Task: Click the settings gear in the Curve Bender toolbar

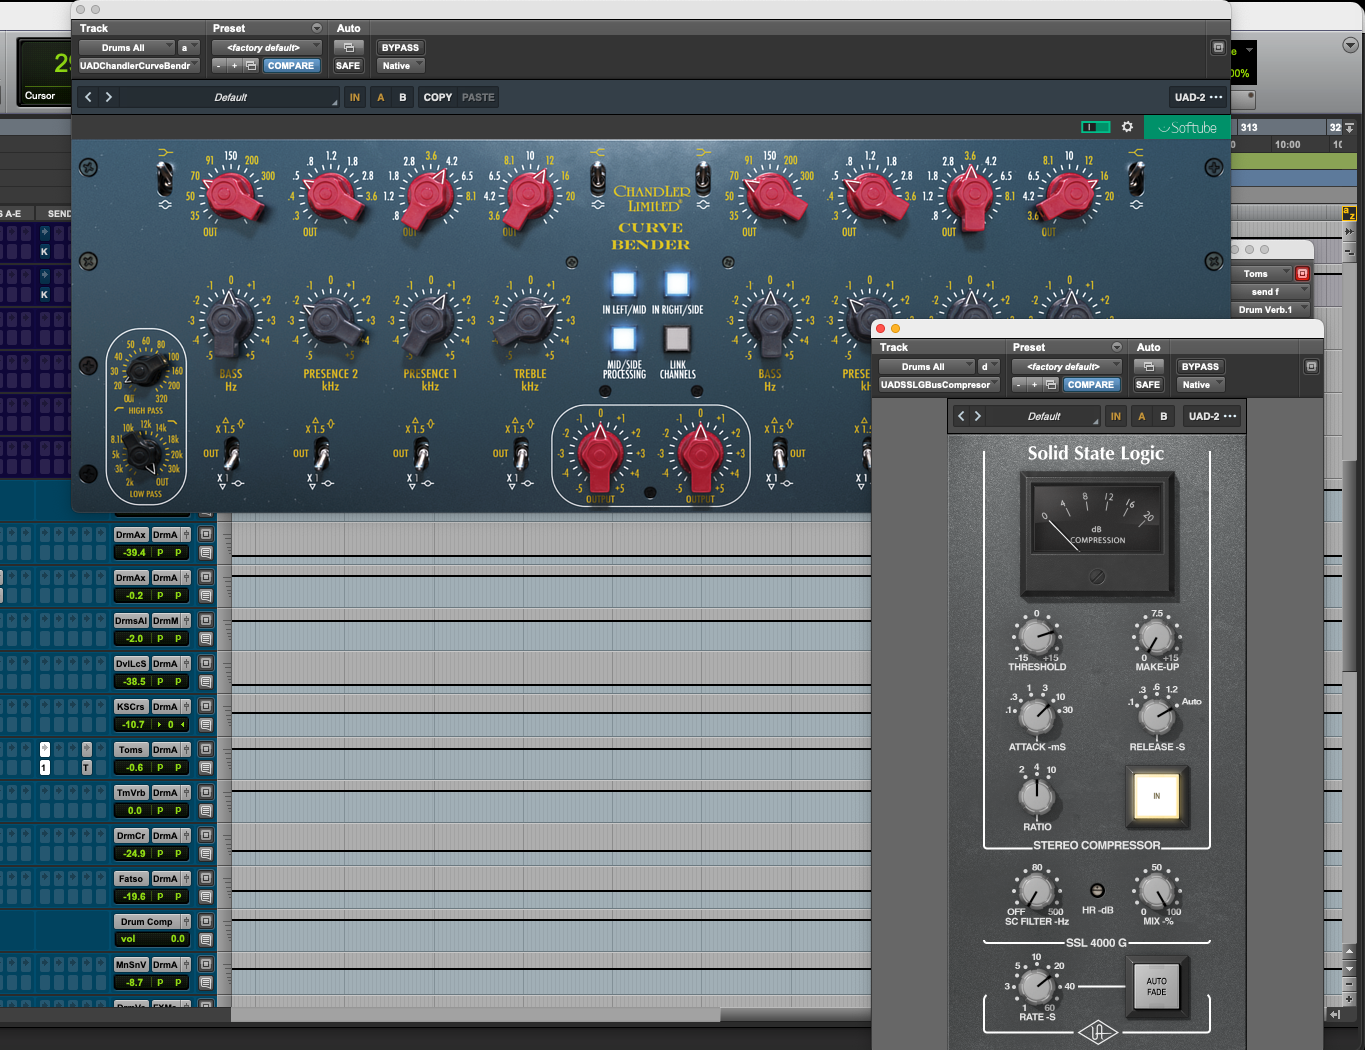Action: pos(1127,127)
